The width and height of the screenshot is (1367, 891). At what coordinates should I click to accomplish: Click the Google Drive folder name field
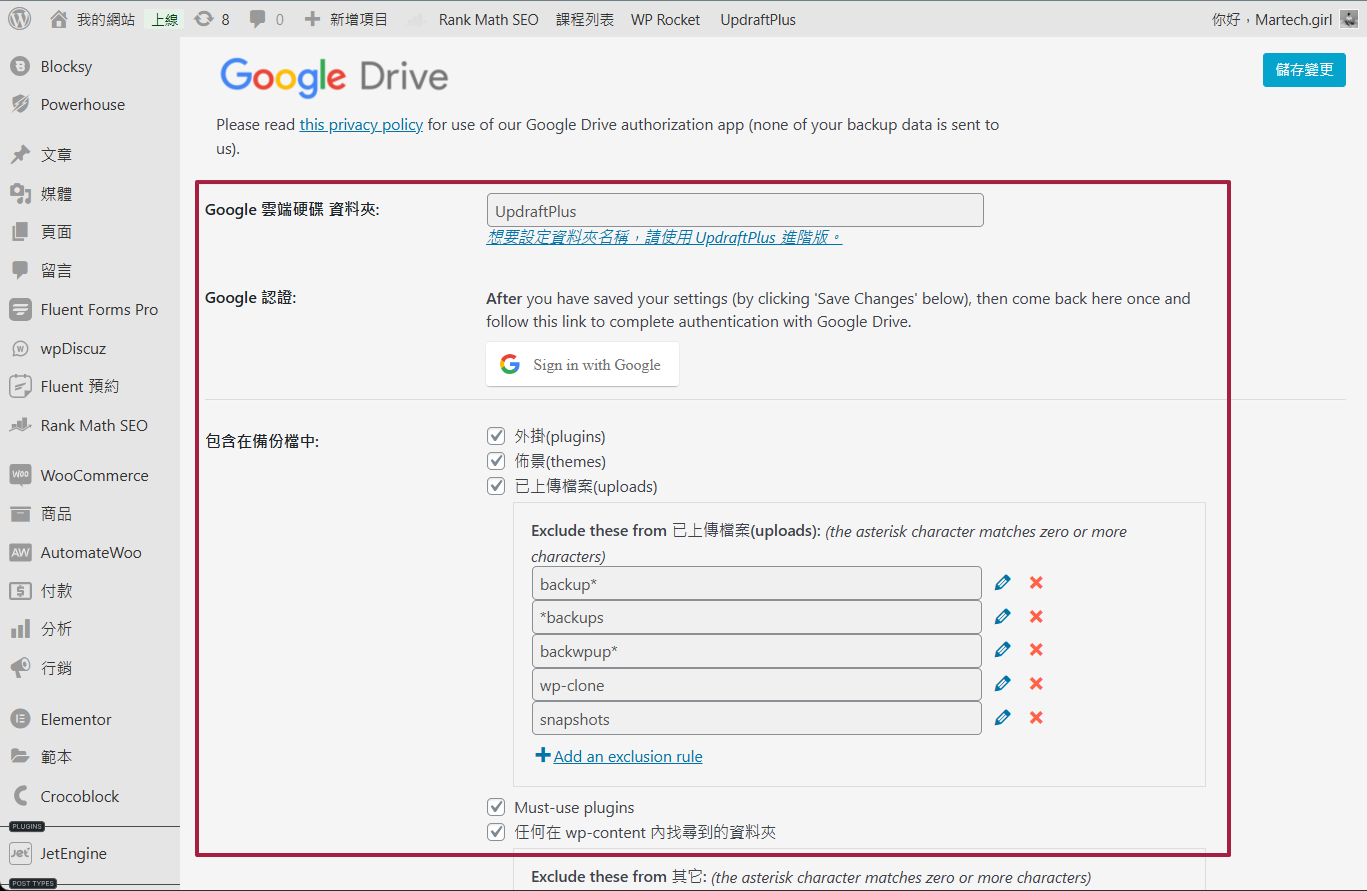735,210
